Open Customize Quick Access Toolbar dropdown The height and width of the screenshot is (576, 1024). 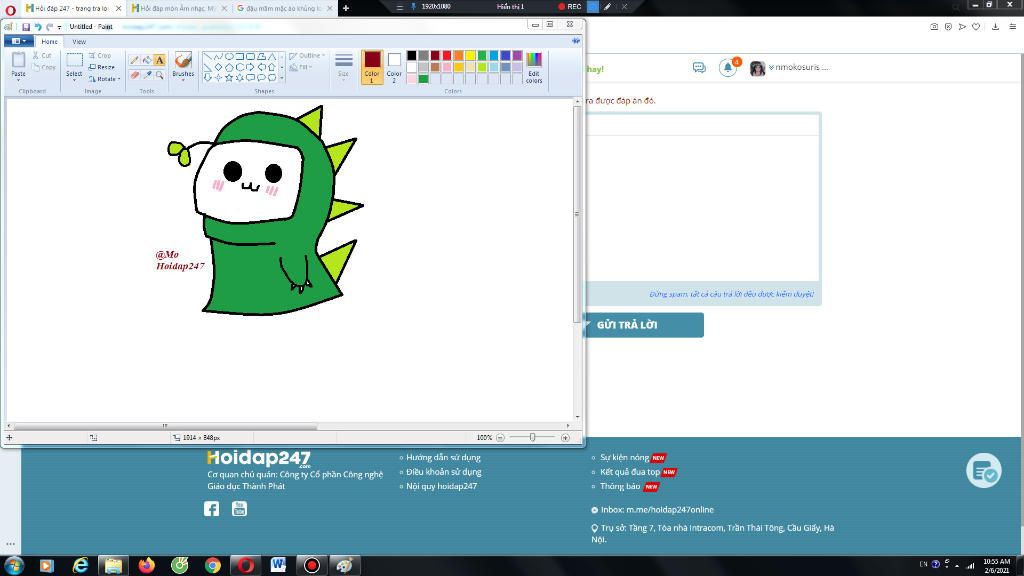(x=59, y=27)
